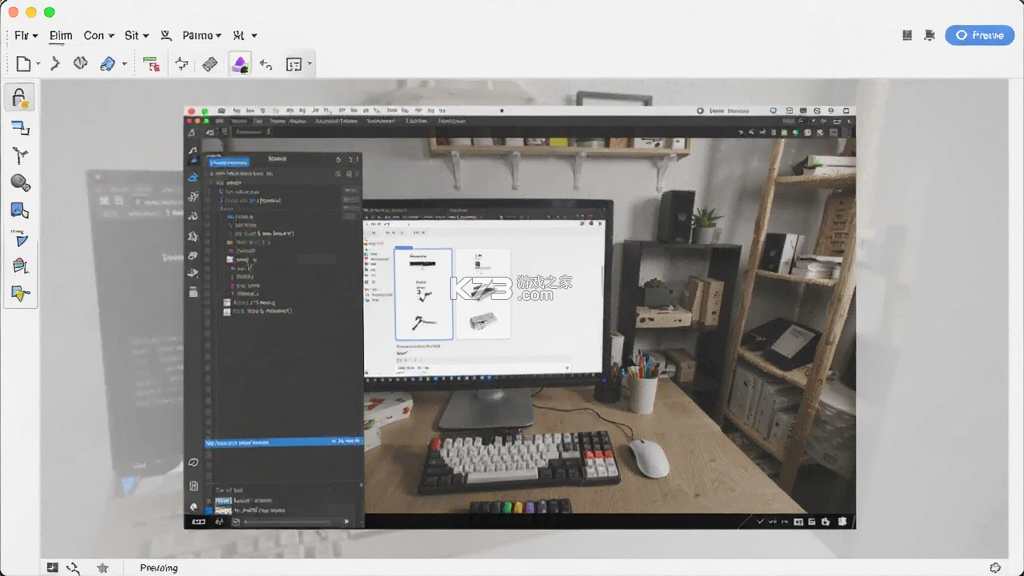
Task: Open settings via the status bar gear icon
Action: pos(995,568)
